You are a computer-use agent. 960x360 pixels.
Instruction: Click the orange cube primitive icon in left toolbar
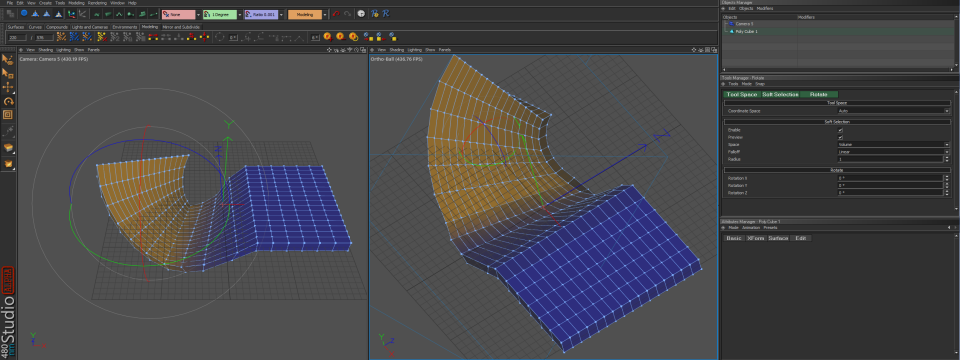point(9,148)
